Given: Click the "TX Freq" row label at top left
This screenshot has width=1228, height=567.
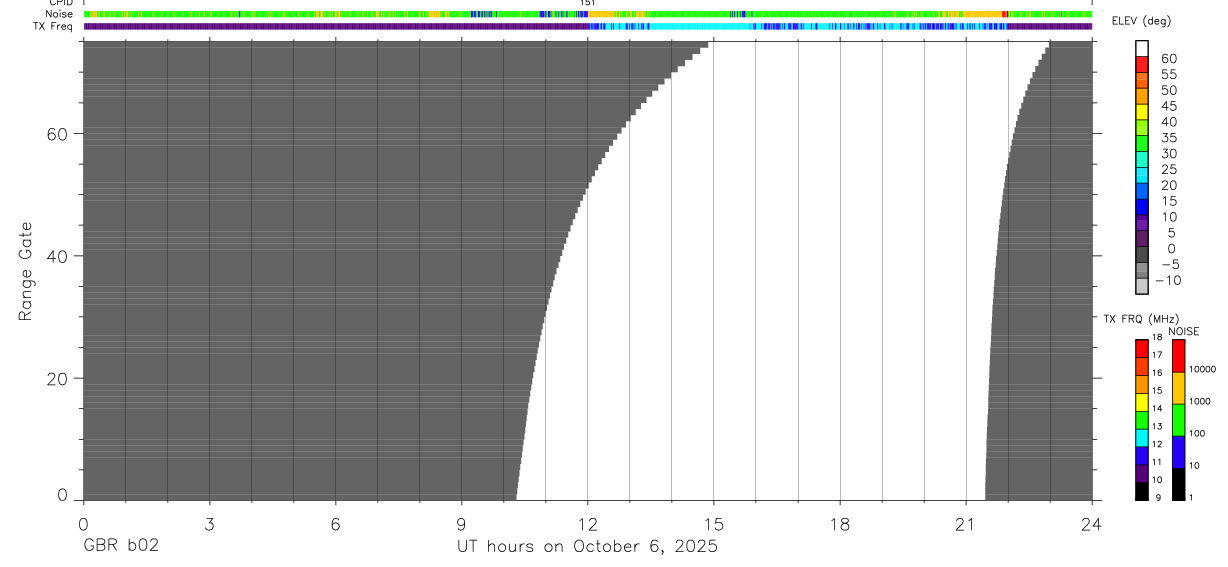Looking at the screenshot, I should click(54, 26).
